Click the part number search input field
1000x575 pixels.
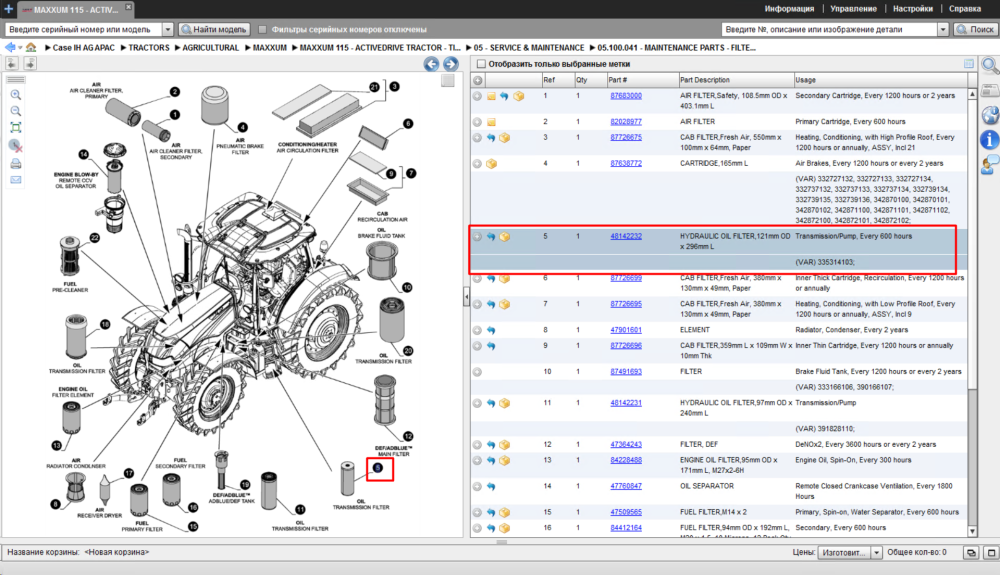point(830,29)
